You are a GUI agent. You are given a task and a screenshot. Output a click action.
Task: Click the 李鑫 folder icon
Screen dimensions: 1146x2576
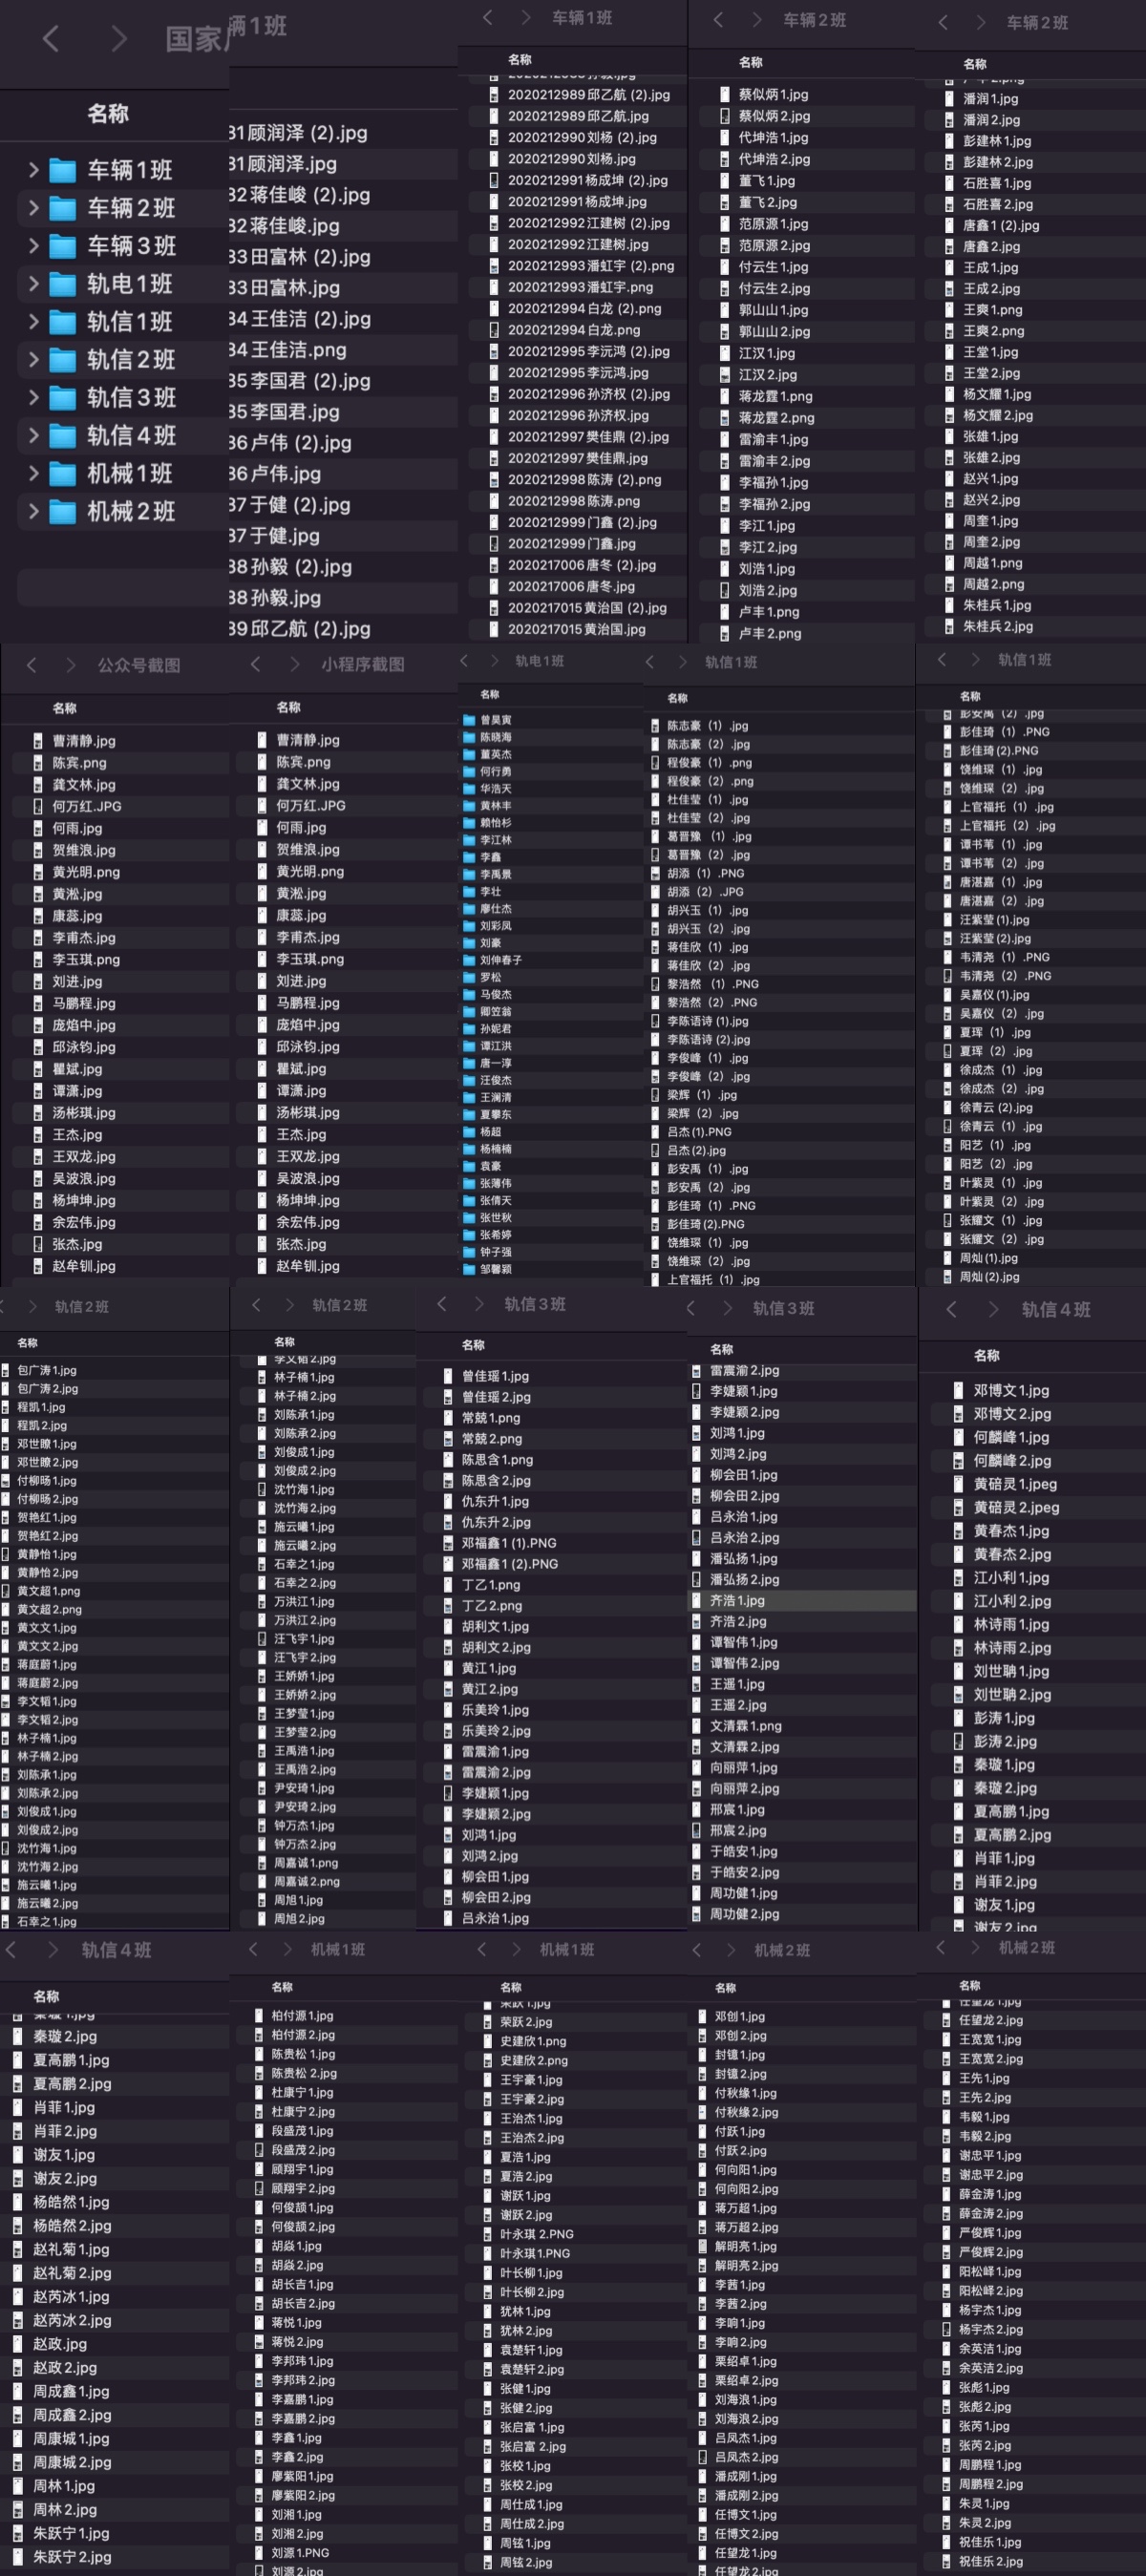[469, 857]
